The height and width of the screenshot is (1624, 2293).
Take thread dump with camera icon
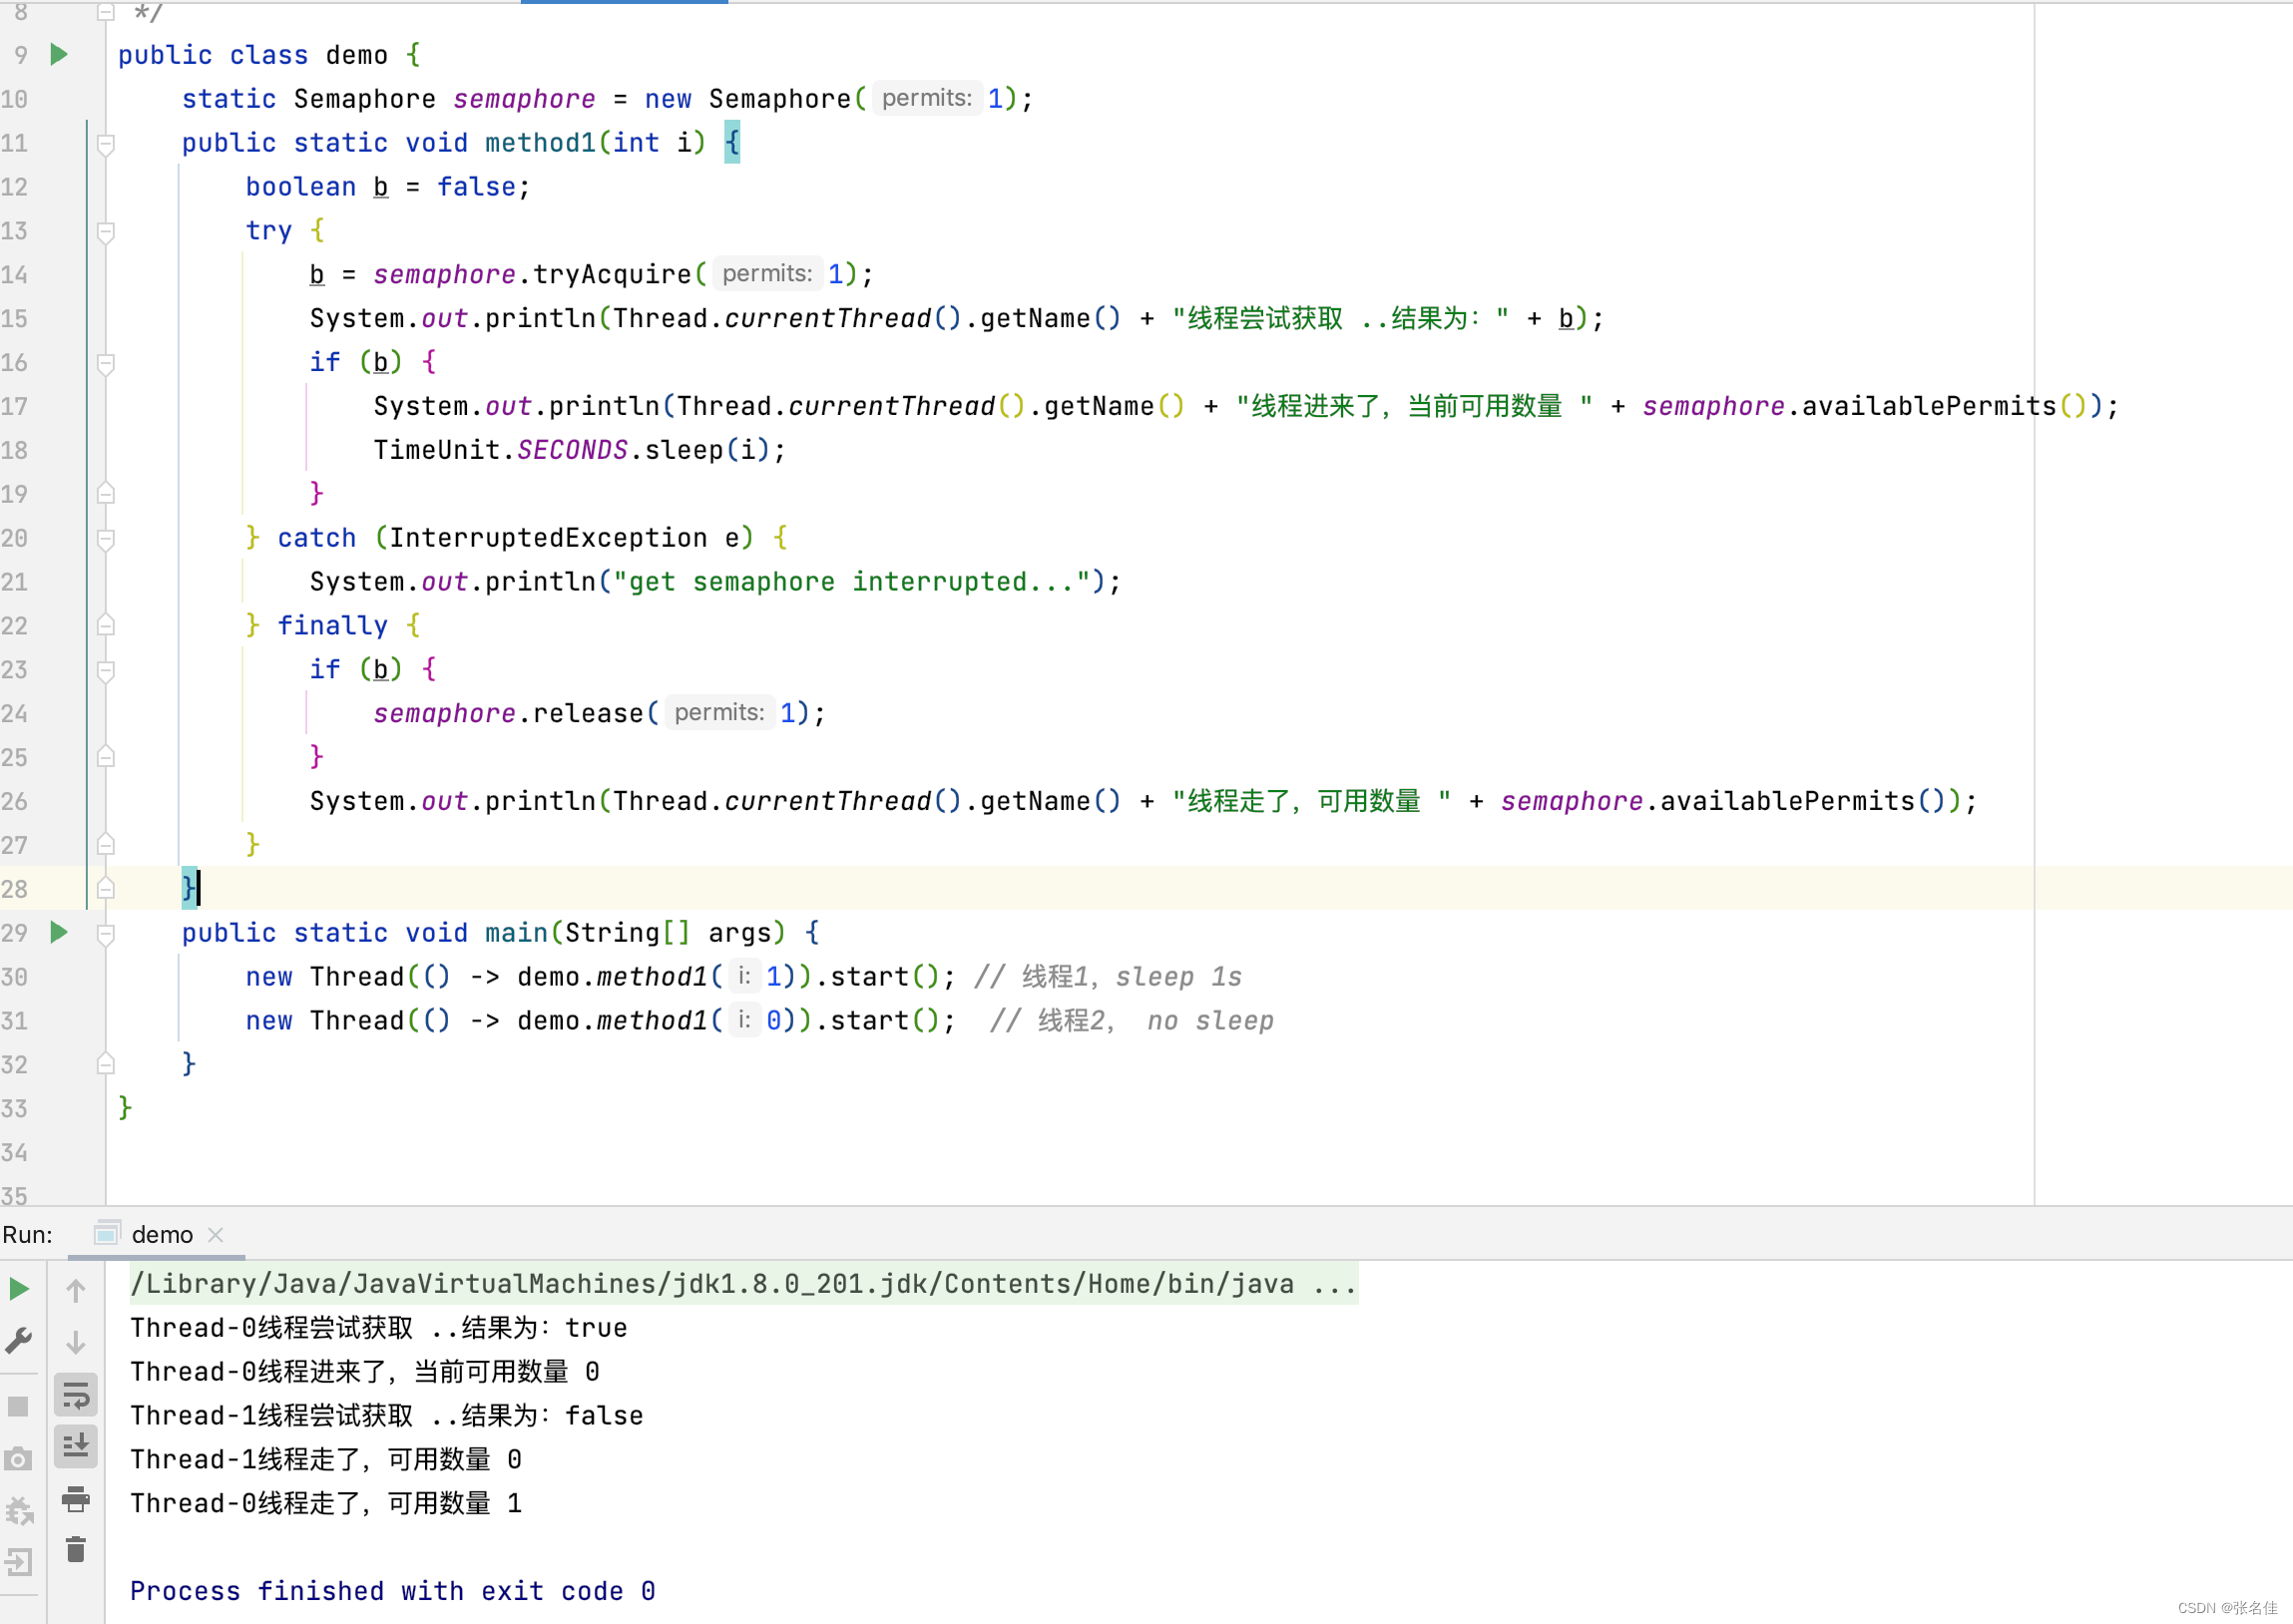click(x=18, y=1459)
